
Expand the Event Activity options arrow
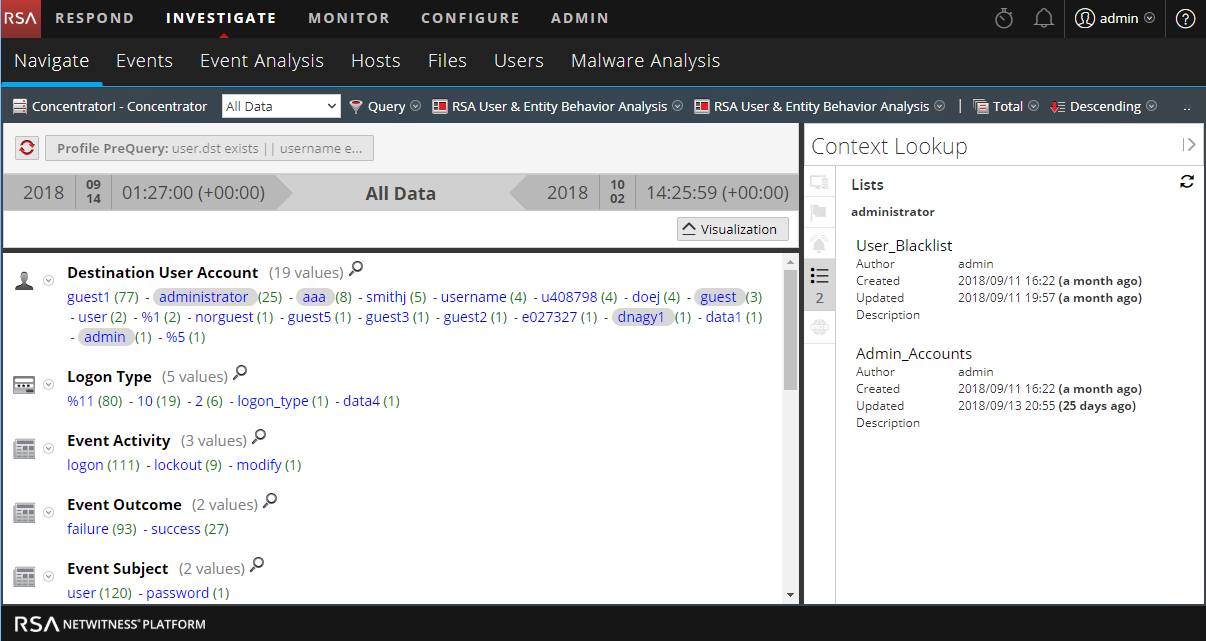(49, 449)
